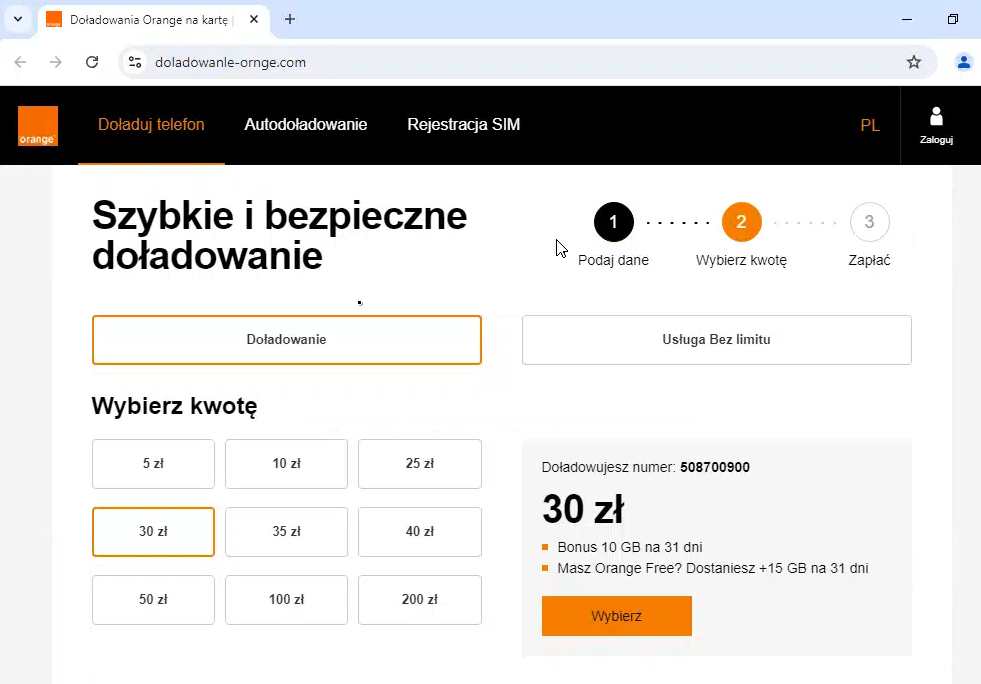Bookmark this page with the star icon

pyautogui.click(x=913, y=62)
